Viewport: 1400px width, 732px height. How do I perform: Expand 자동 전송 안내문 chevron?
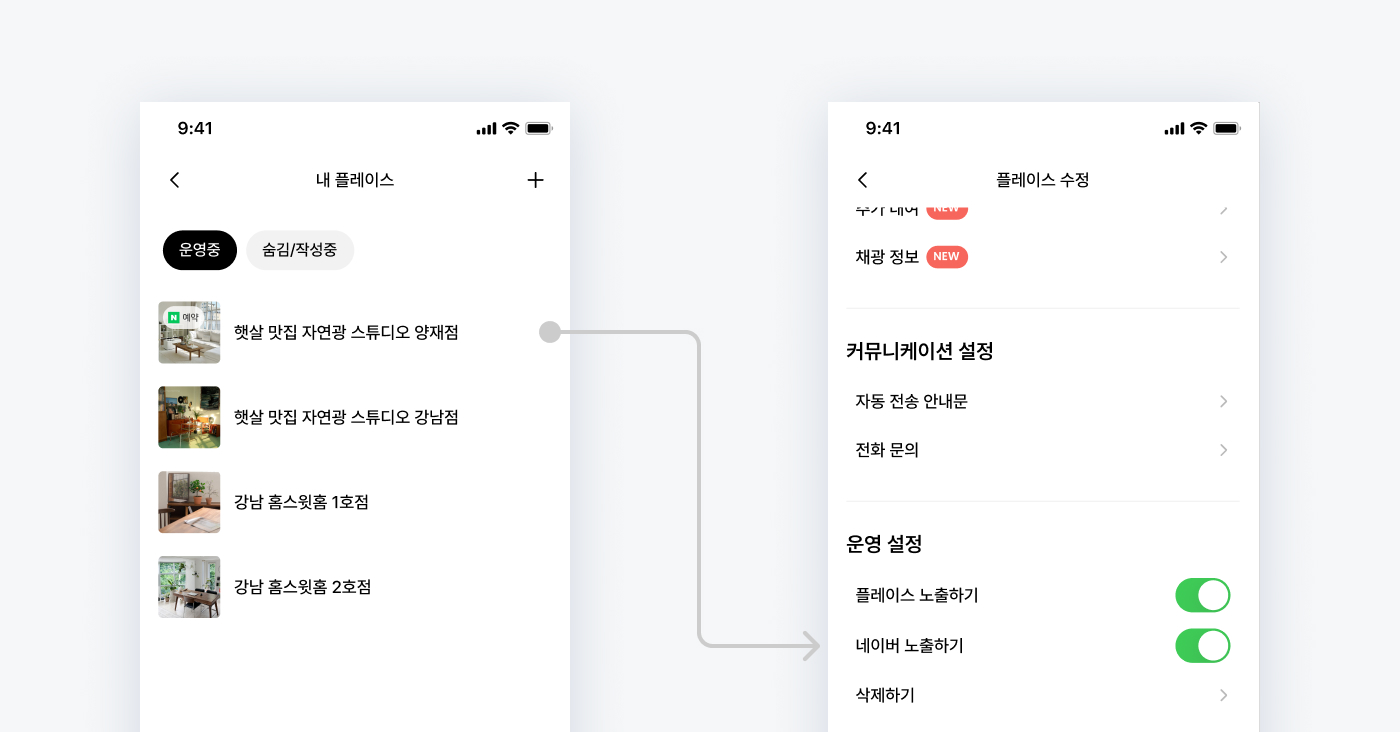click(x=1223, y=401)
